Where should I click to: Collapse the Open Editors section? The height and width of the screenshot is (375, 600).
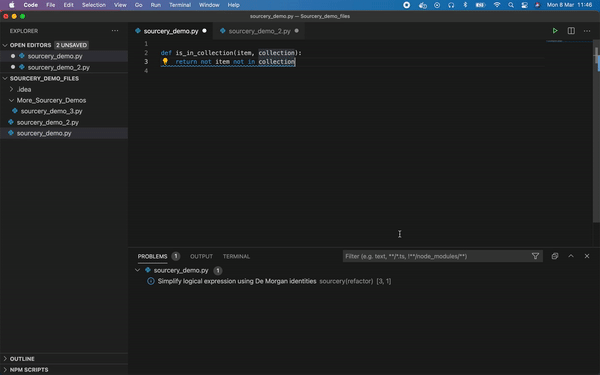coord(5,45)
